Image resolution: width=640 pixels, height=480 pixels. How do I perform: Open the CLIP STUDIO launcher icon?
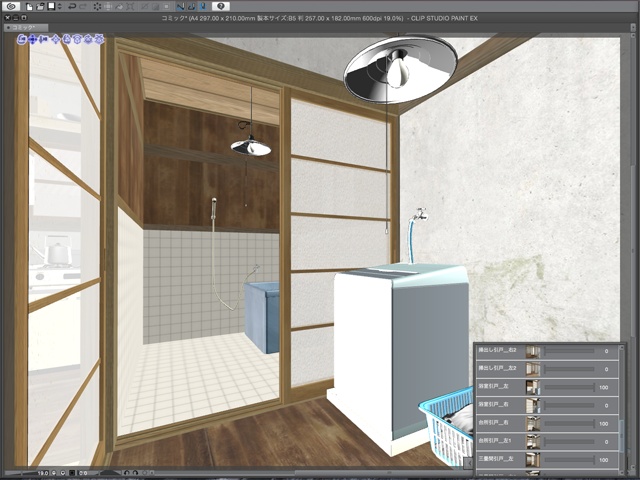(x=11, y=6)
